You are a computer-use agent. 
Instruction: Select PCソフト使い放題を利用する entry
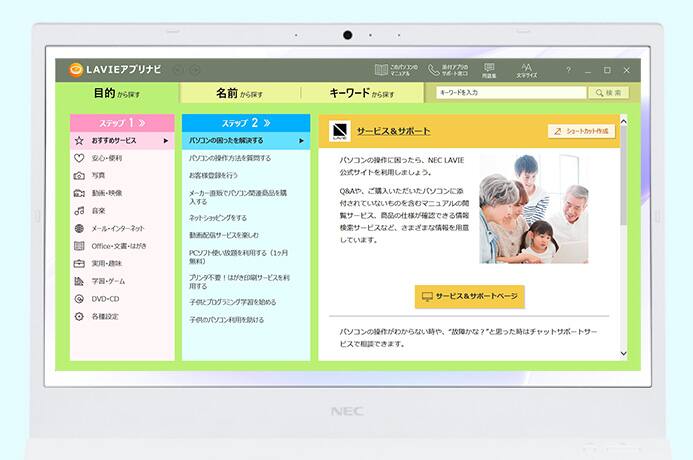pos(239,257)
